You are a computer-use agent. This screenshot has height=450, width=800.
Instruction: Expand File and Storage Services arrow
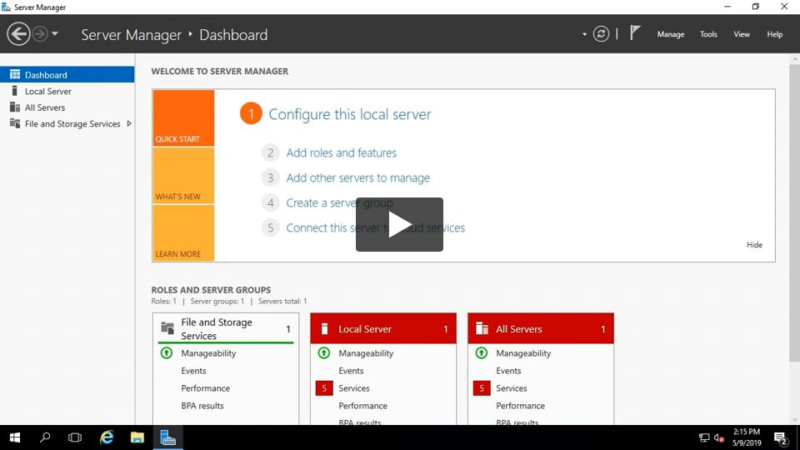[129, 124]
